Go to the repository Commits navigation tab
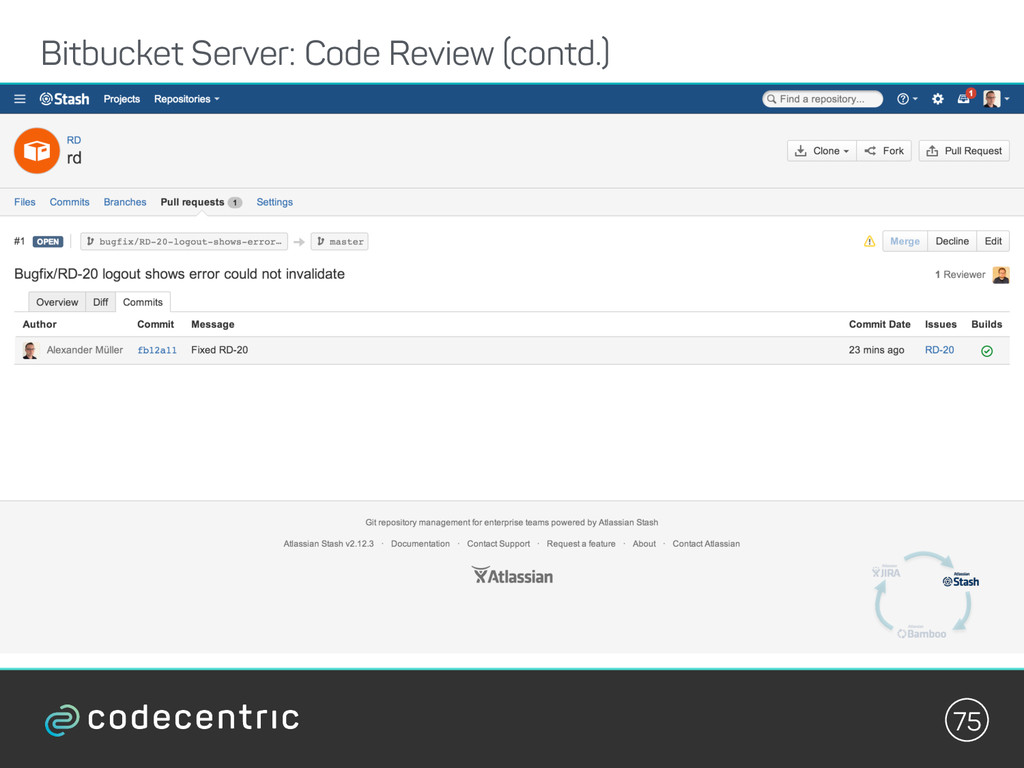The image size is (1024, 768). pyautogui.click(x=69, y=202)
